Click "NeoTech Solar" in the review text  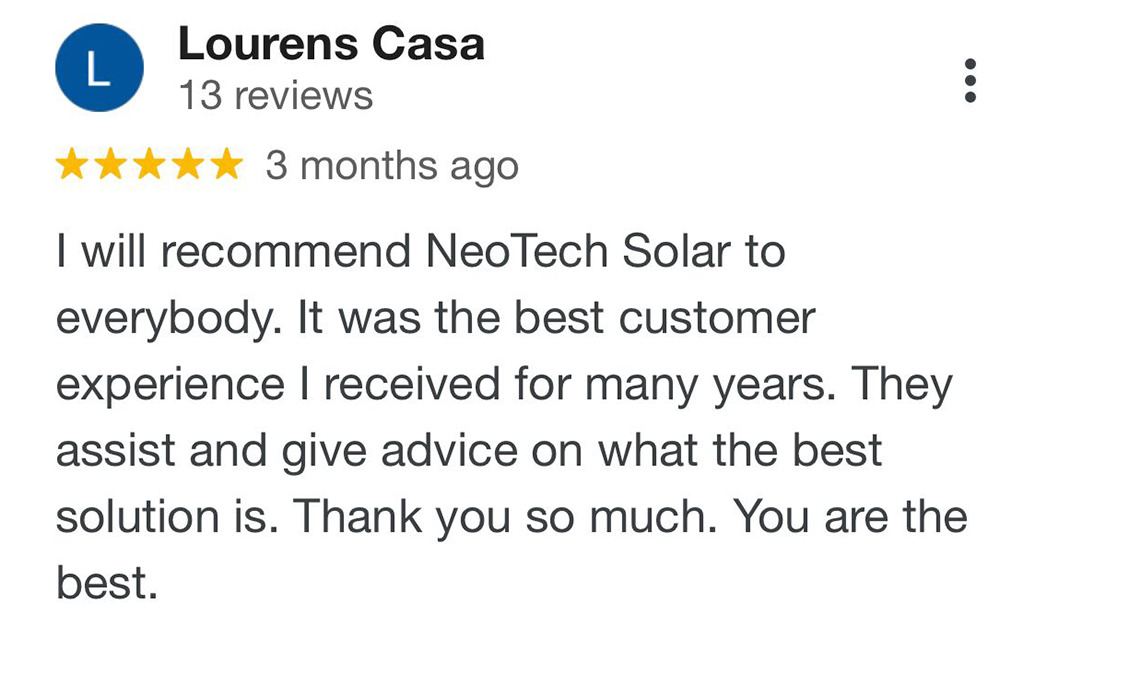(578, 252)
